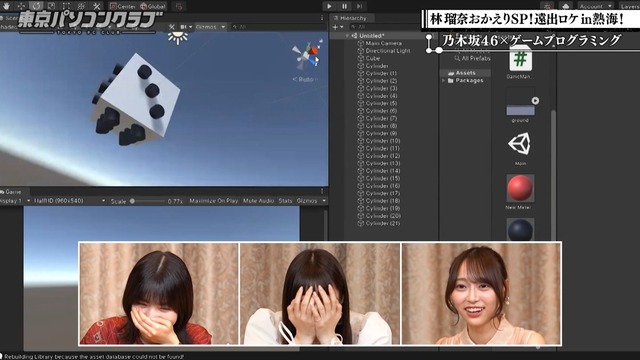Image resolution: width=640 pixels, height=360 pixels.
Task: Open the Half HD (960x540) resolution dropdown
Action: [x=69, y=201]
